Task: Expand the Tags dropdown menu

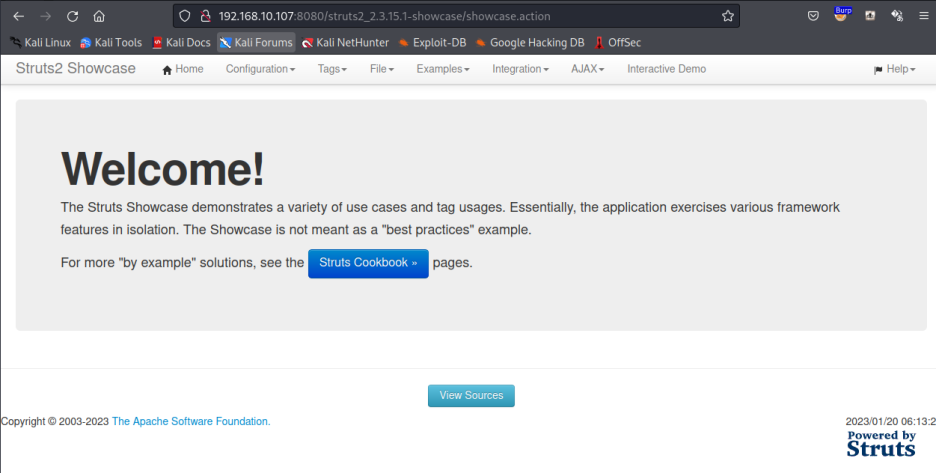Action: click(x=332, y=69)
